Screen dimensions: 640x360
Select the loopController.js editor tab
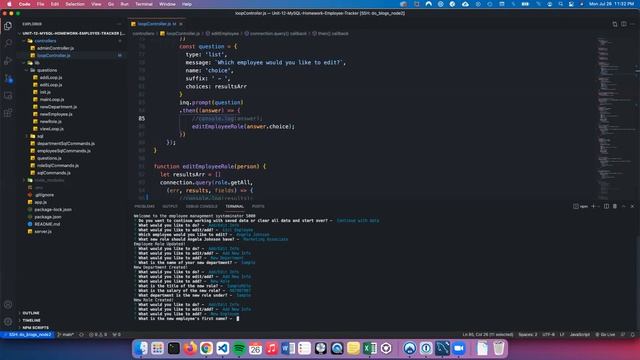point(157,24)
